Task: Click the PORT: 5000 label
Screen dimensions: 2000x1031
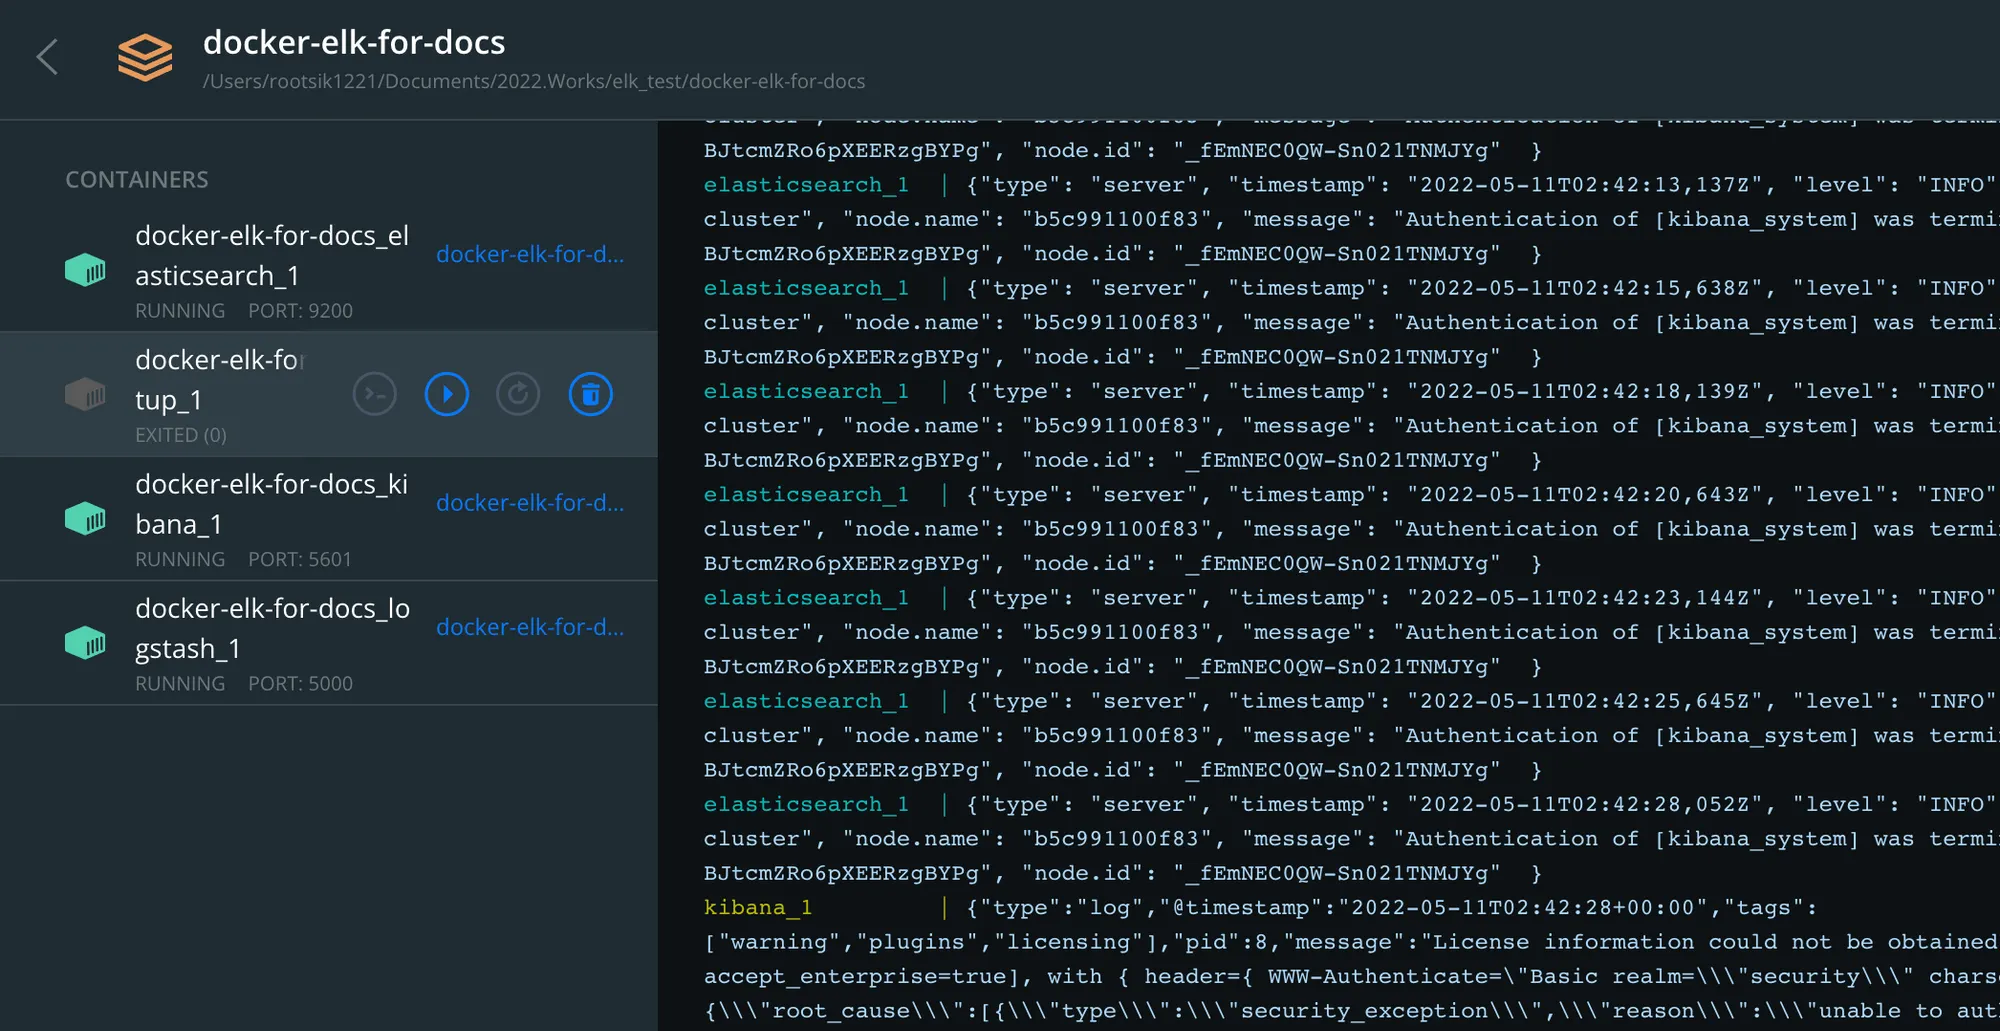Action: pyautogui.click(x=300, y=683)
